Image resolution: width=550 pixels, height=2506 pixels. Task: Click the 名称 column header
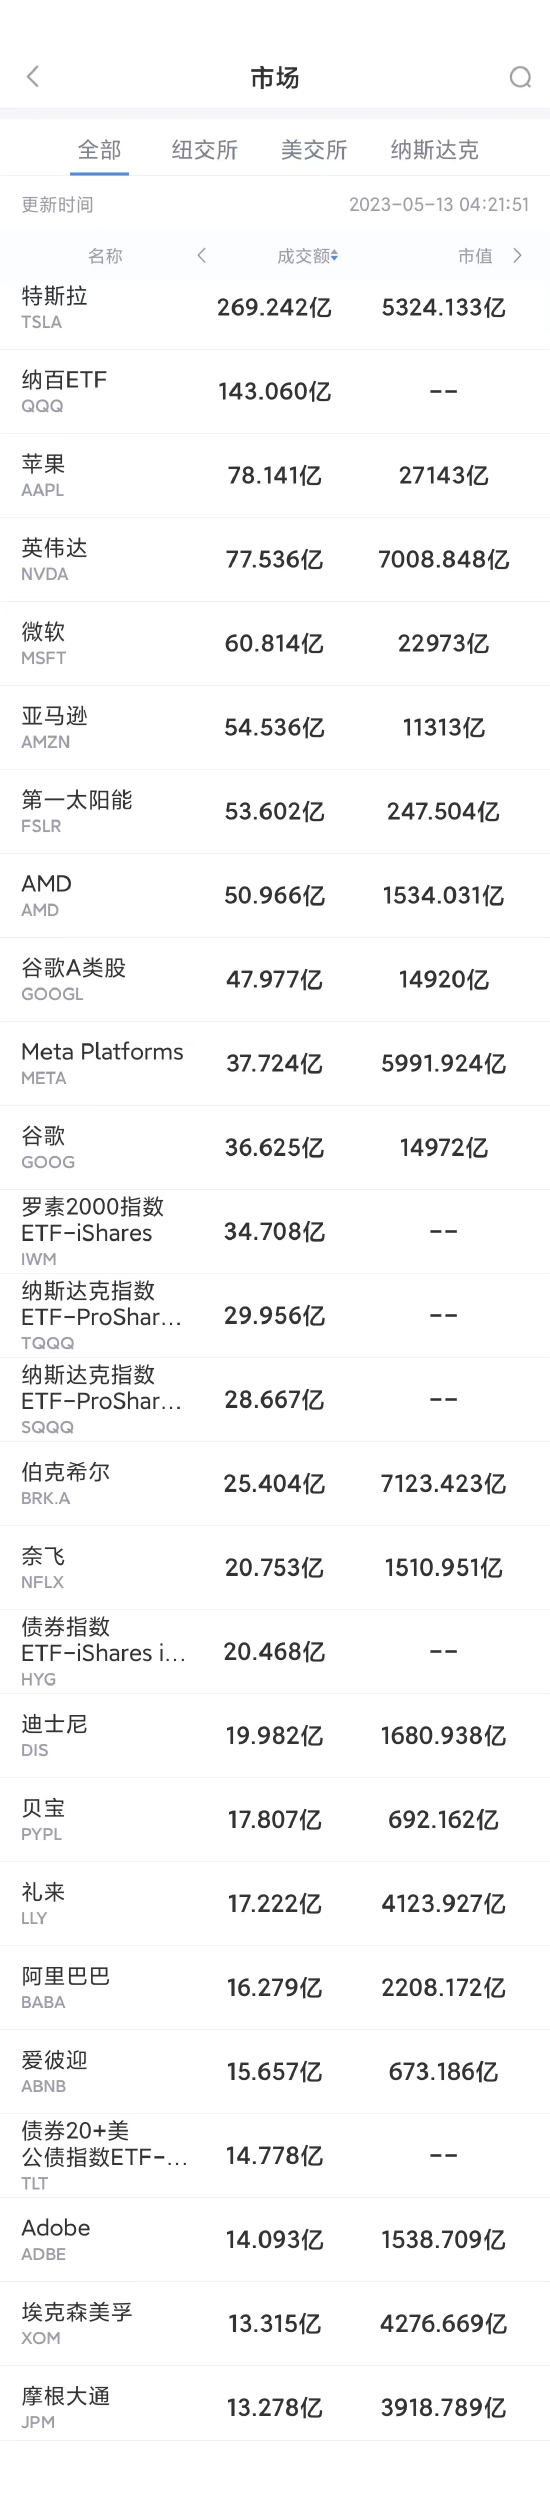[x=105, y=256]
